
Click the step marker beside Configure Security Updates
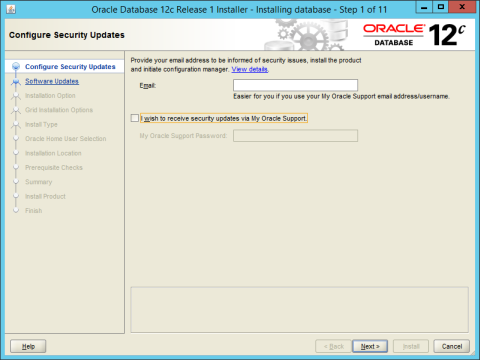pyautogui.click(x=16, y=67)
